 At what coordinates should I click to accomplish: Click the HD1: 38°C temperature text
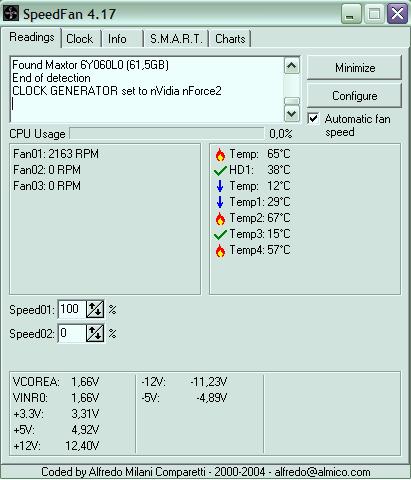click(x=260, y=170)
